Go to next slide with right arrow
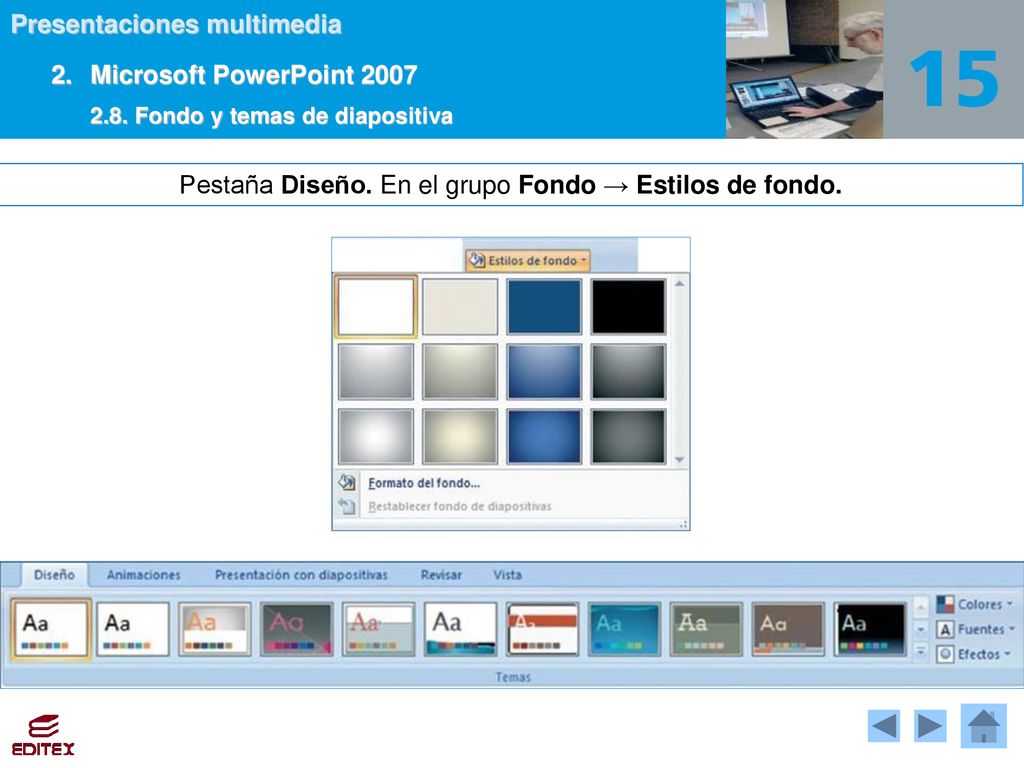 (x=930, y=726)
